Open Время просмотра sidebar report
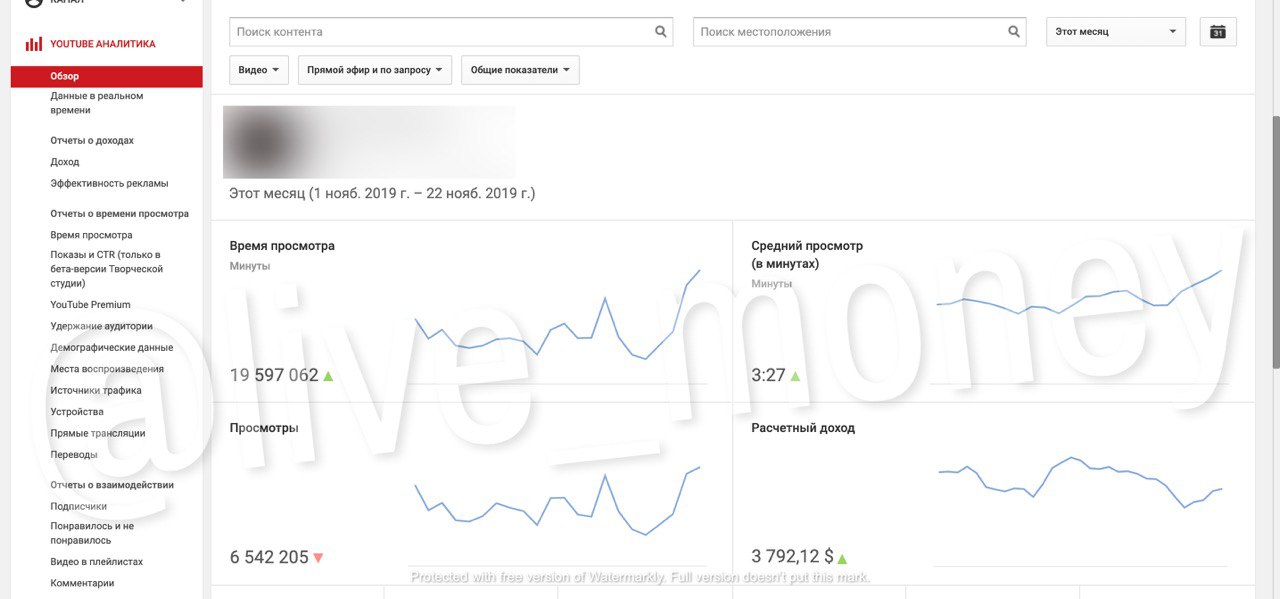The image size is (1280, 599). (91, 235)
